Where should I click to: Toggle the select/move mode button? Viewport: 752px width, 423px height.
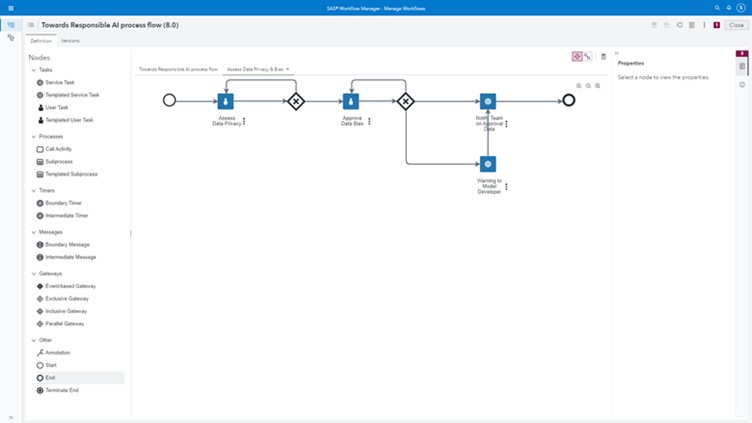tap(577, 57)
